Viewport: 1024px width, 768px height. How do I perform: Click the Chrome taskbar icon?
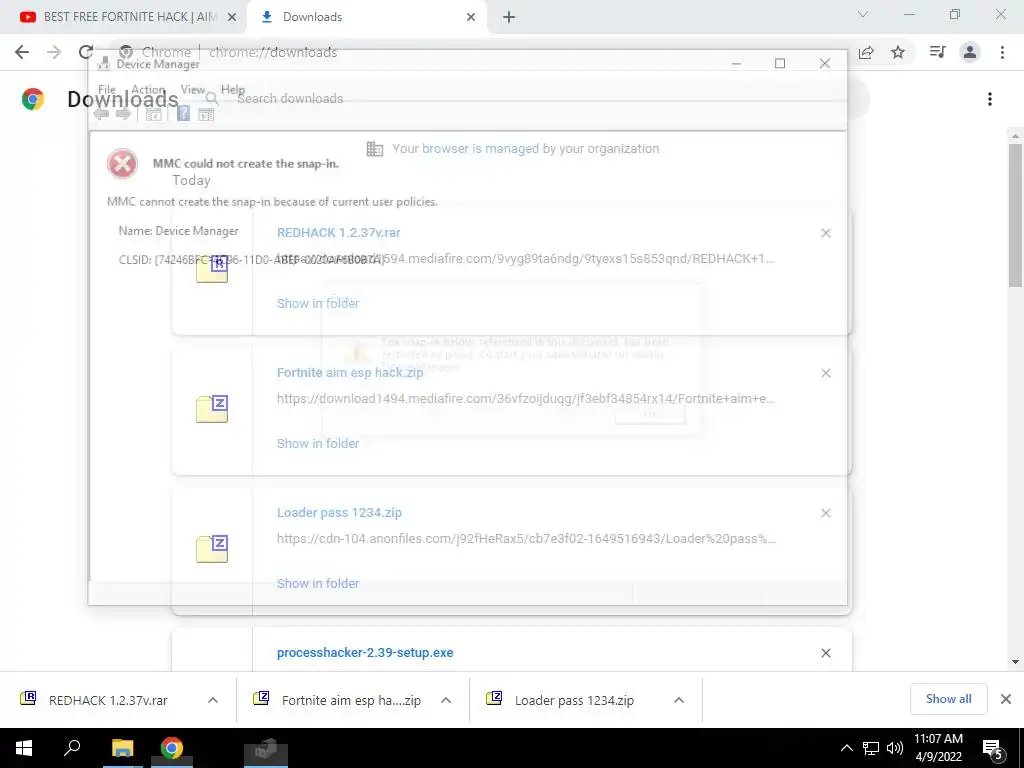(x=172, y=748)
